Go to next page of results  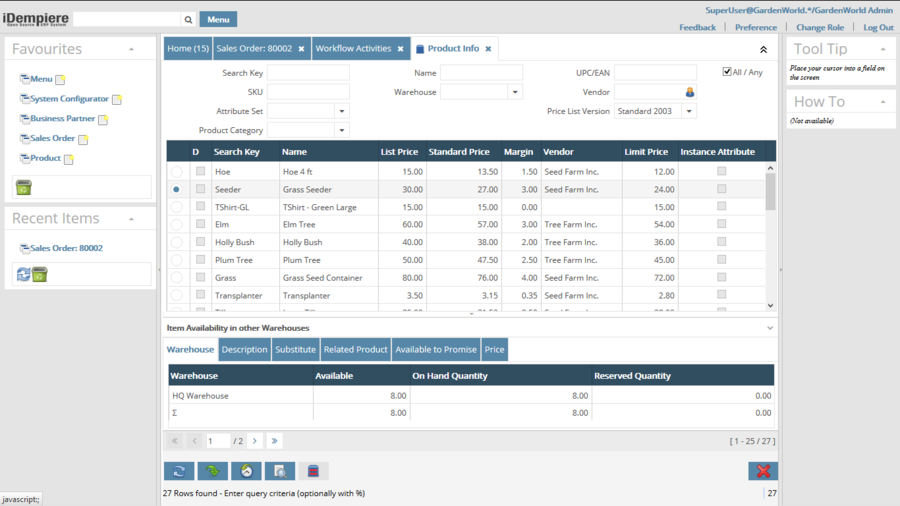pos(255,441)
